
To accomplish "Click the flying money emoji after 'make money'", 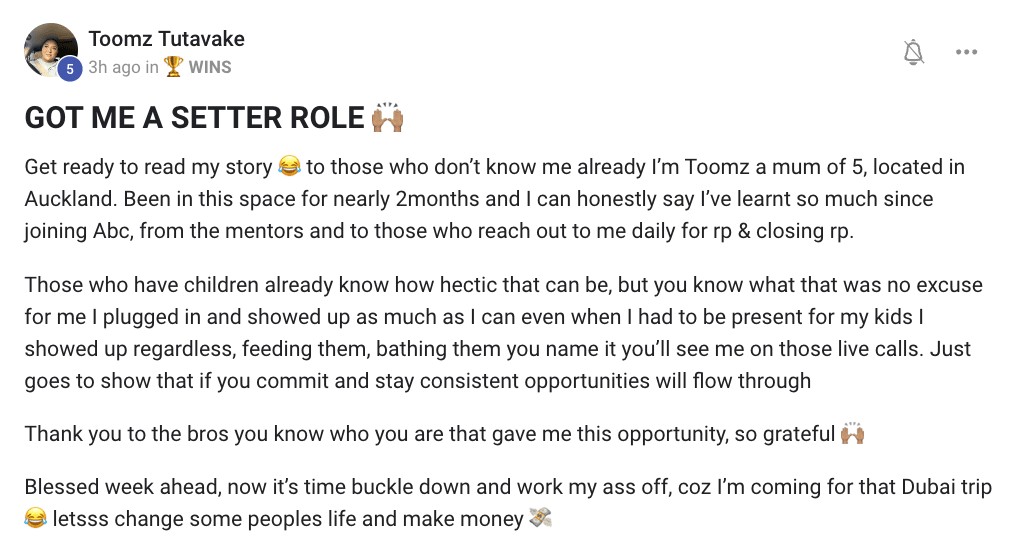I will (x=540, y=518).
